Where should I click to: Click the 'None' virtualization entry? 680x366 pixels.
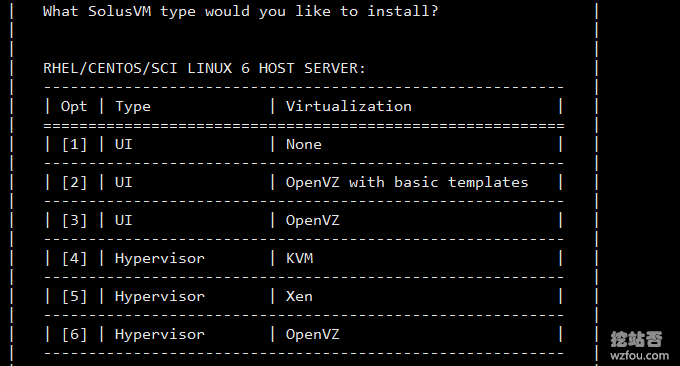pyautogui.click(x=304, y=144)
